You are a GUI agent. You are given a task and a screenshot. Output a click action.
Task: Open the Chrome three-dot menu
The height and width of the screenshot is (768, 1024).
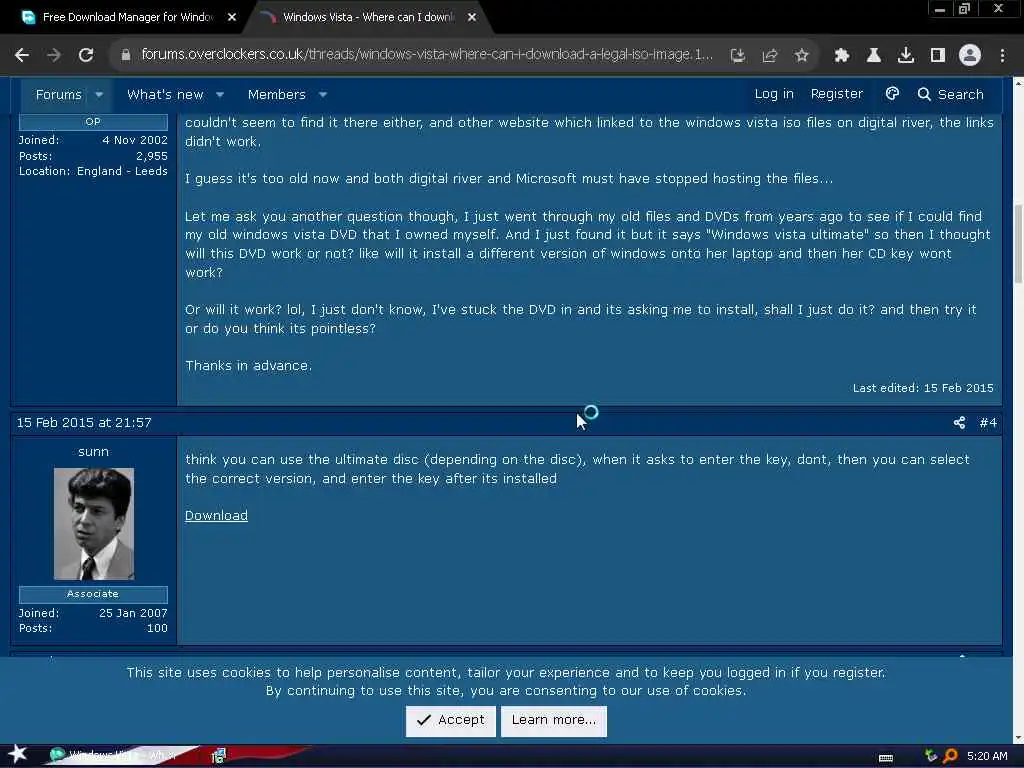coord(1002,56)
